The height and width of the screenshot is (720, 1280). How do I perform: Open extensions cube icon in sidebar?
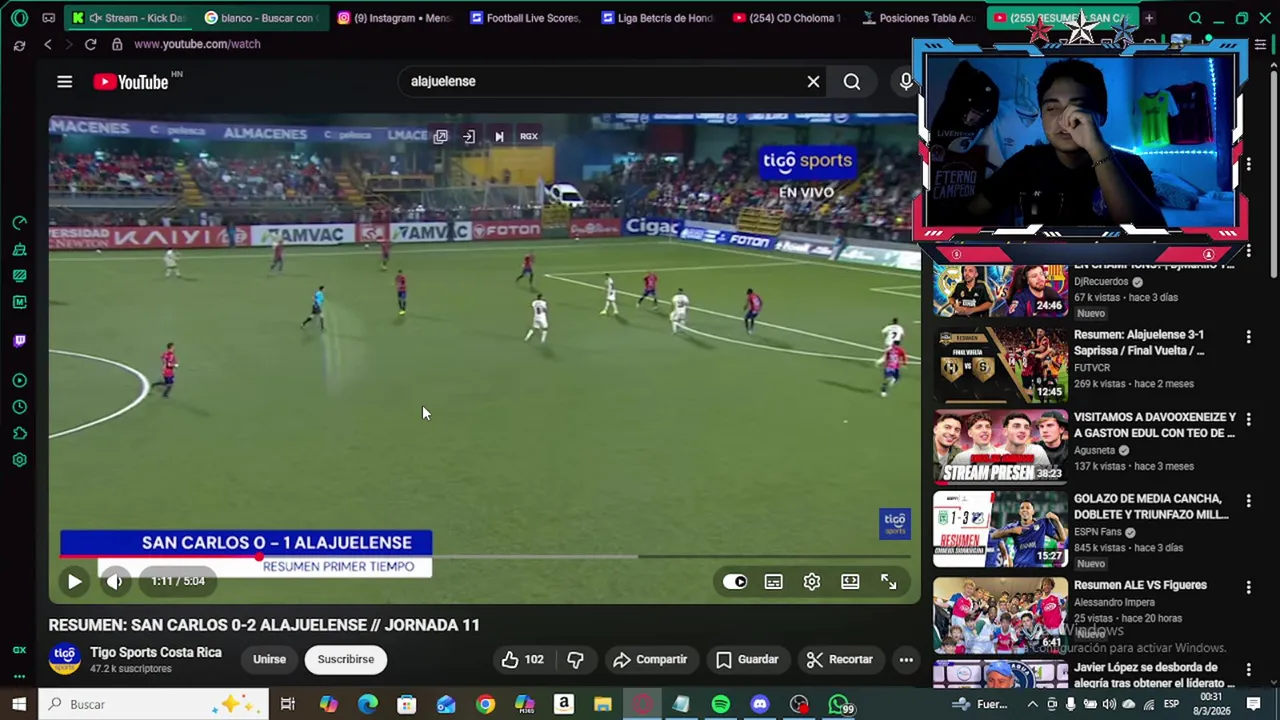pos(20,433)
